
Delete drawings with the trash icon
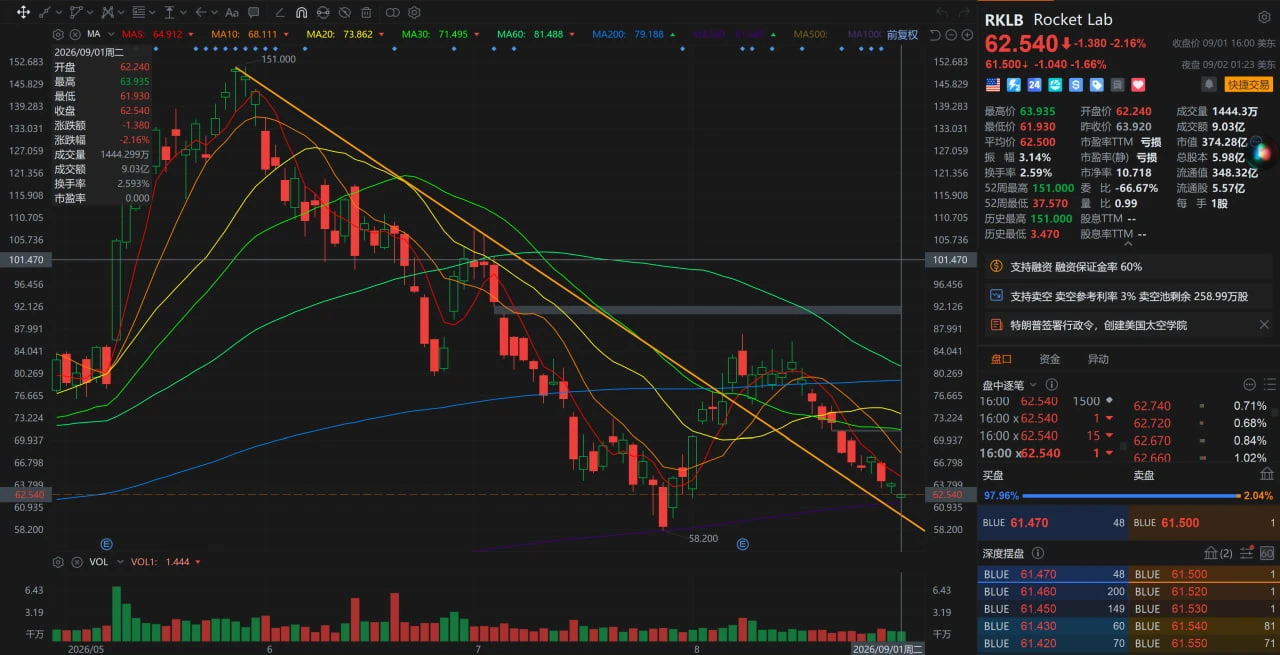[x=366, y=12]
